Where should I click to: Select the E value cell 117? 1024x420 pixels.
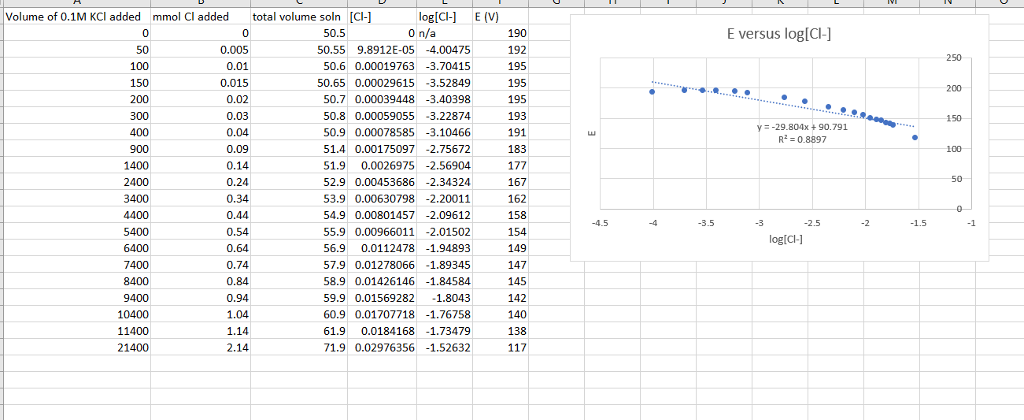click(500, 348)
